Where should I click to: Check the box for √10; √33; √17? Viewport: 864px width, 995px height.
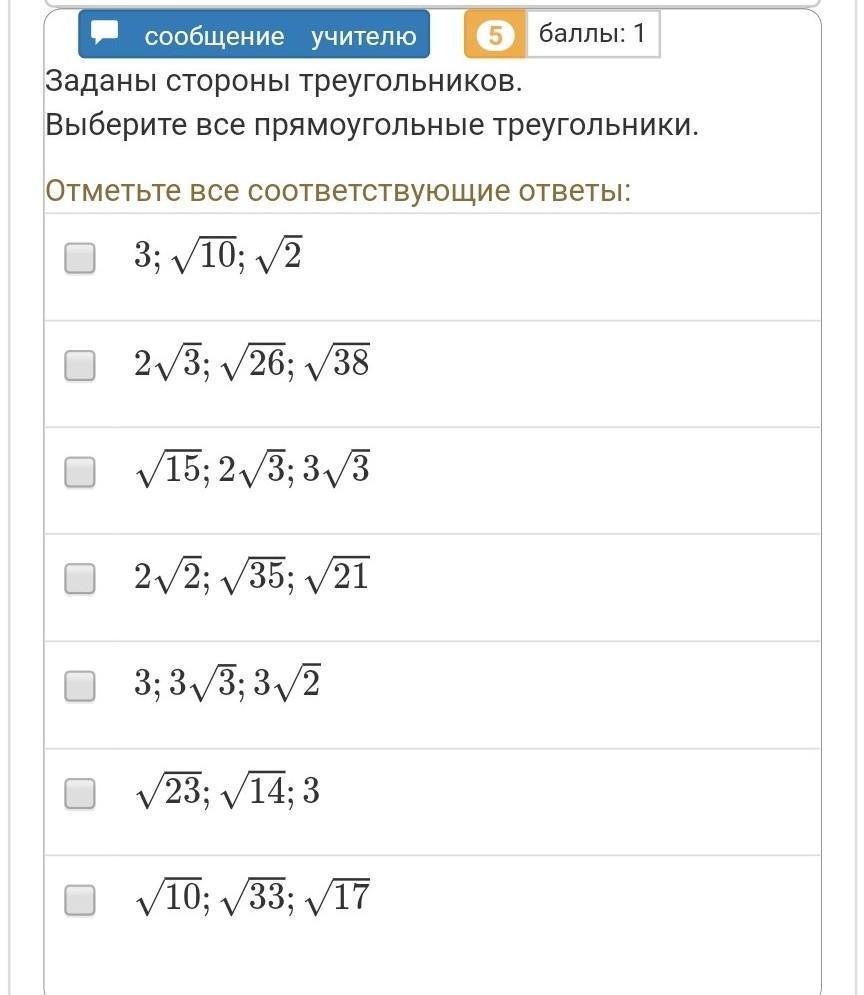(x=80, y=900)
